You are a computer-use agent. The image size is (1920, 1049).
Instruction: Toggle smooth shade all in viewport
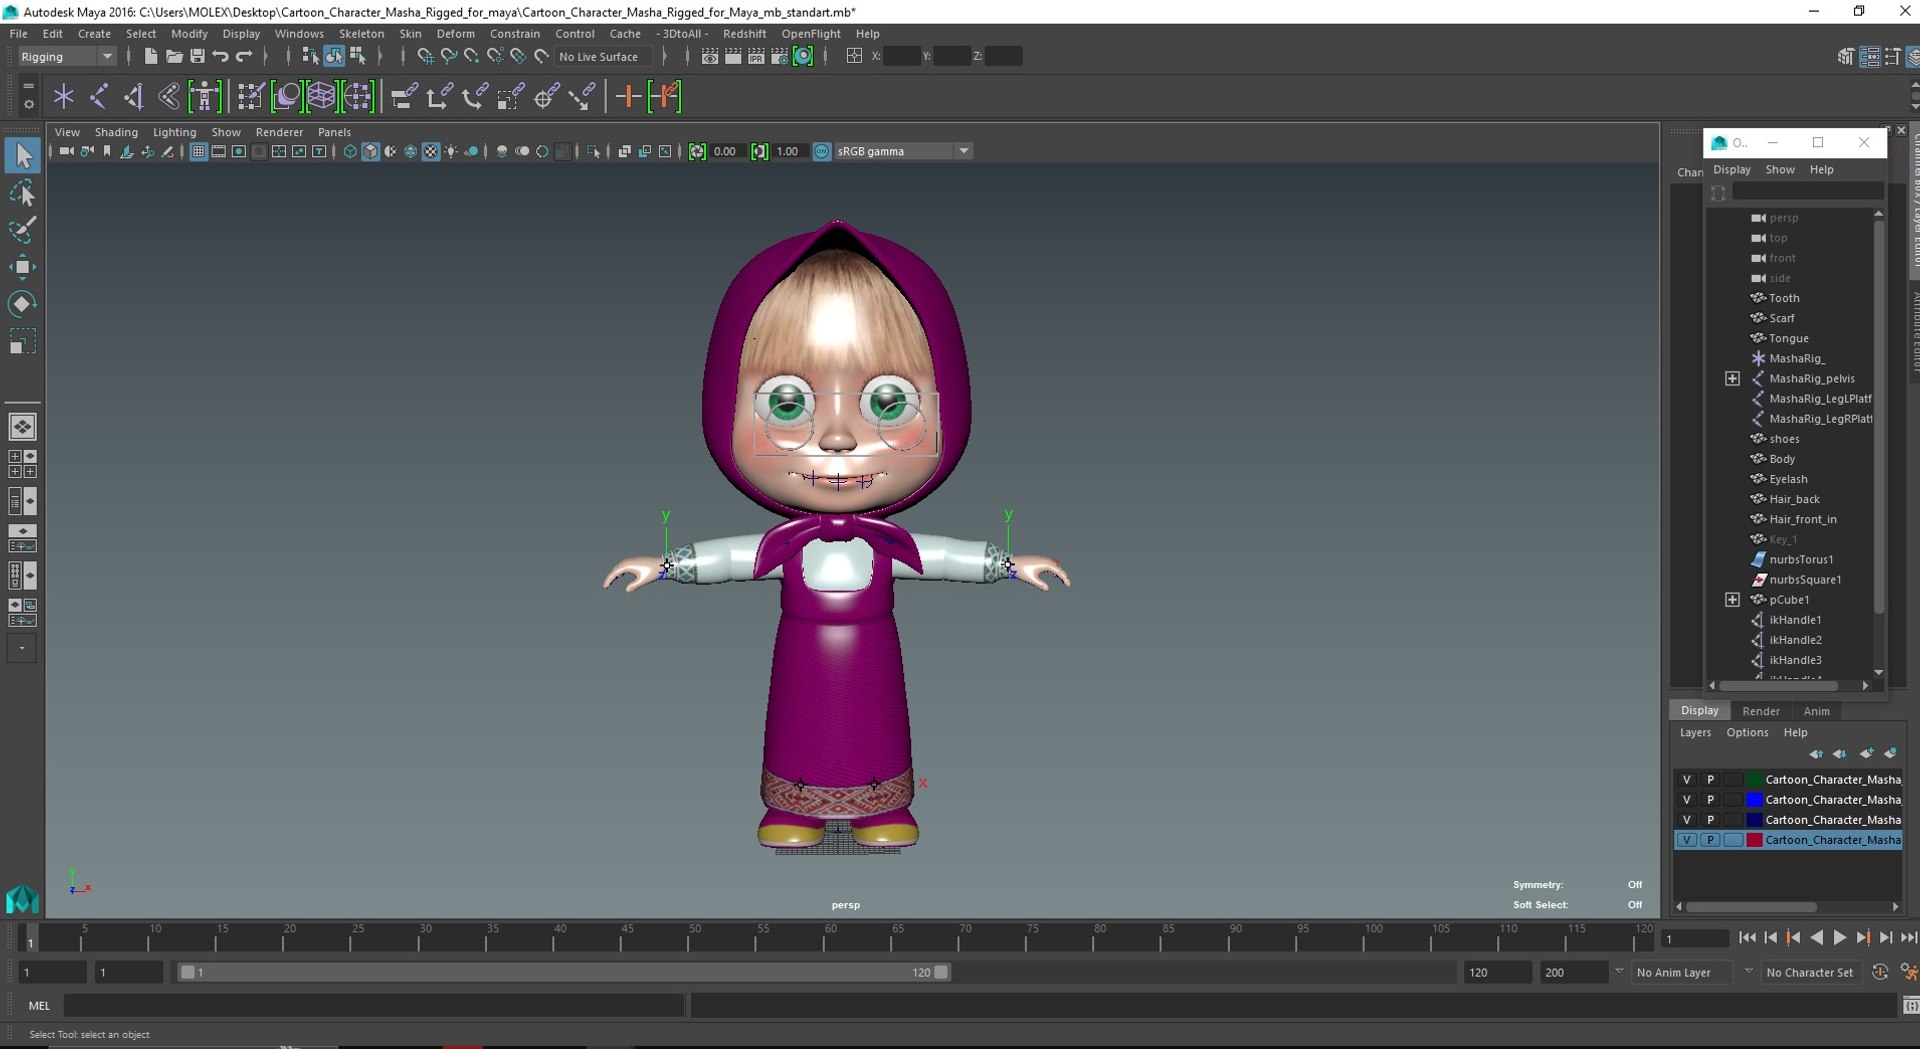tap(370, 151)
